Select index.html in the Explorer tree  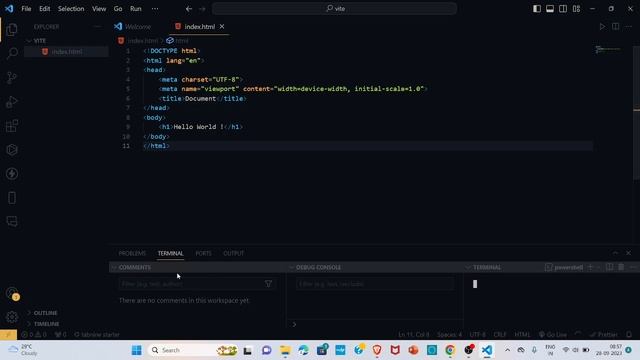(67, 52)
